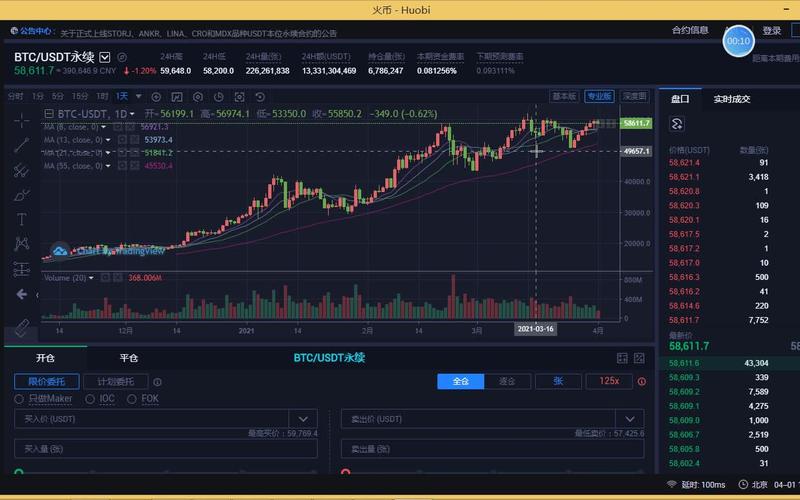Click the green buy amount slider handle

19,473
